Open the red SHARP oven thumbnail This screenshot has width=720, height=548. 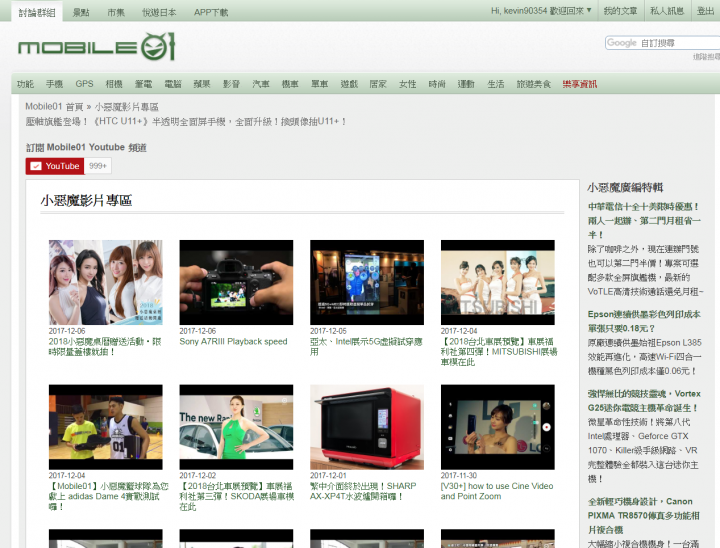coord(367,427)
